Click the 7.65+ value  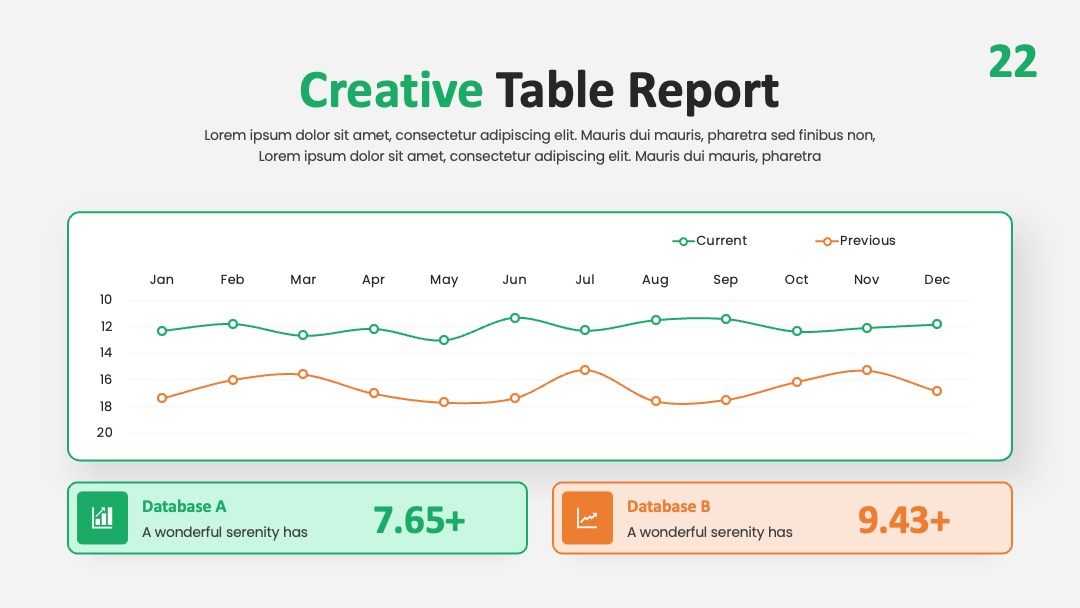[x=419, y=521]
